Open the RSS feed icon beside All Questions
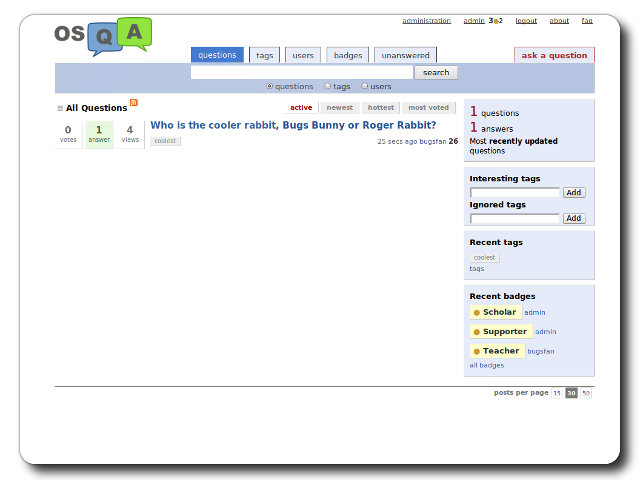 tap(134, 103)
